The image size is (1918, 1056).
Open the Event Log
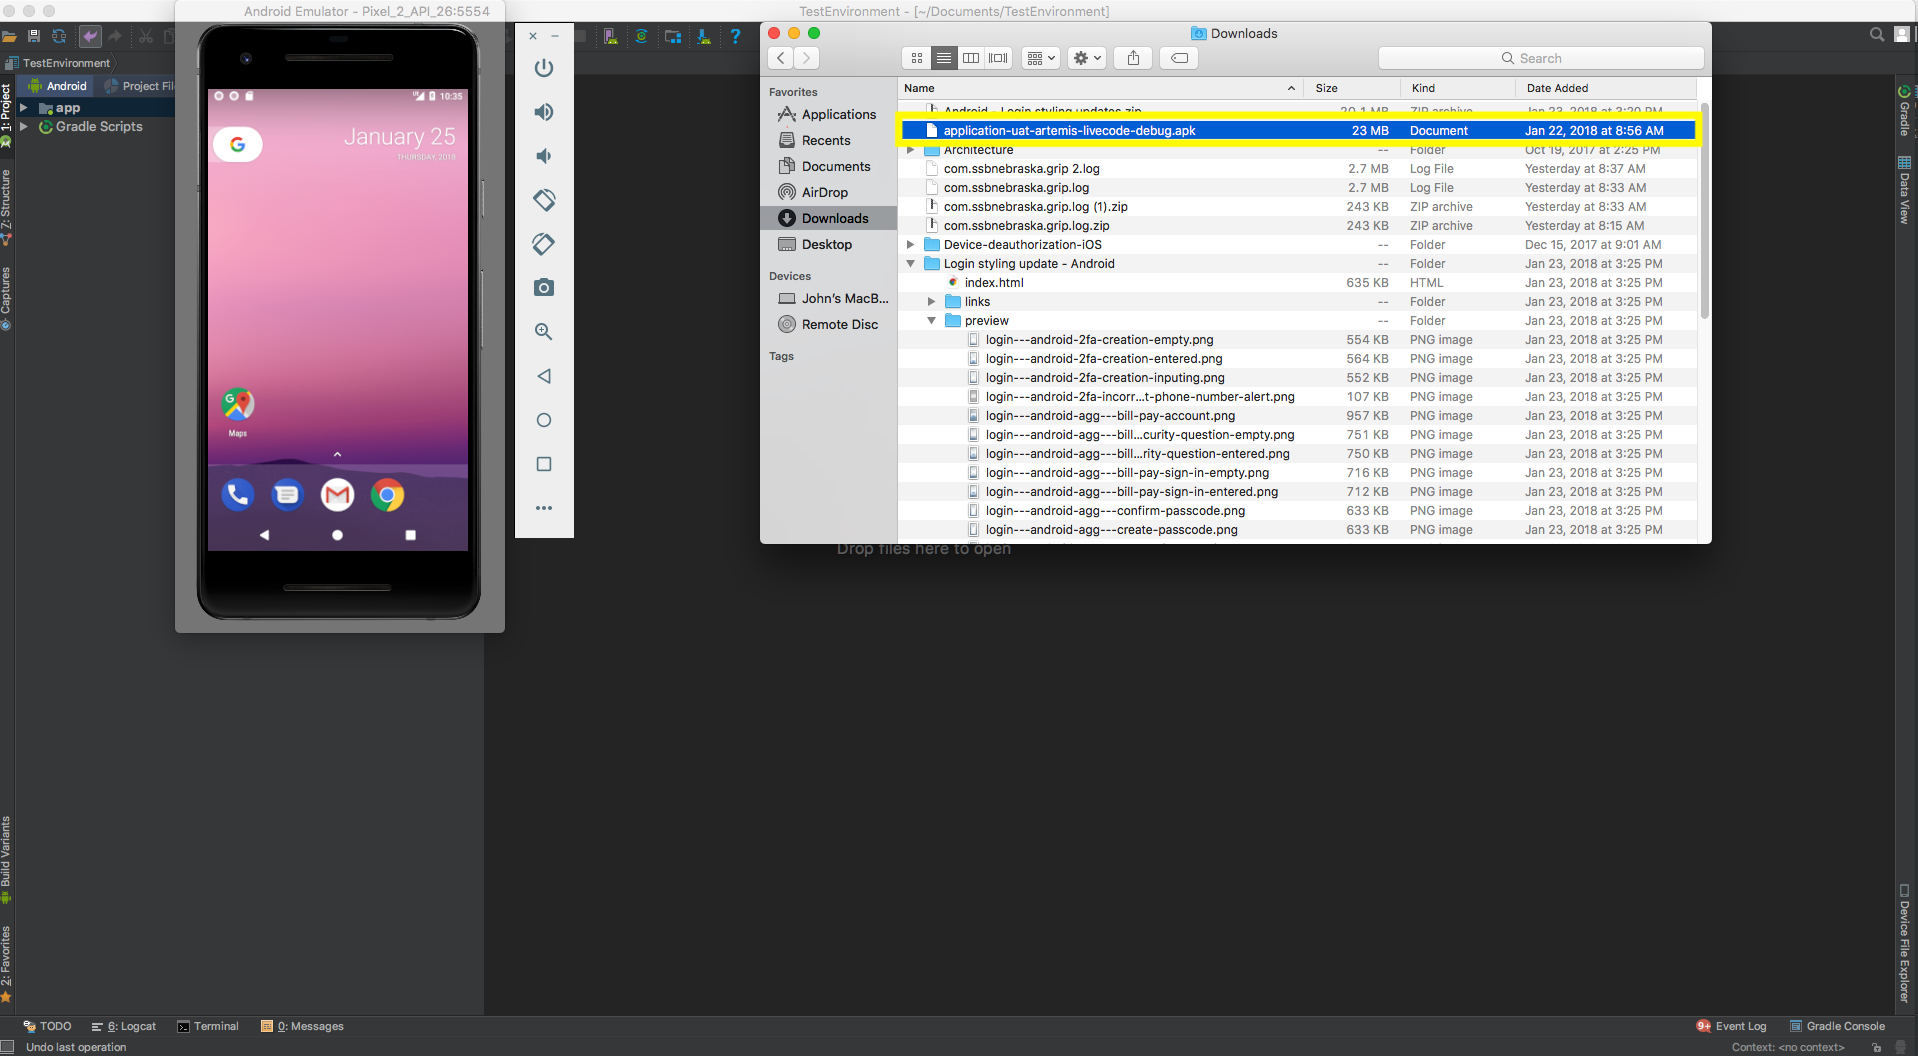1740,1025
